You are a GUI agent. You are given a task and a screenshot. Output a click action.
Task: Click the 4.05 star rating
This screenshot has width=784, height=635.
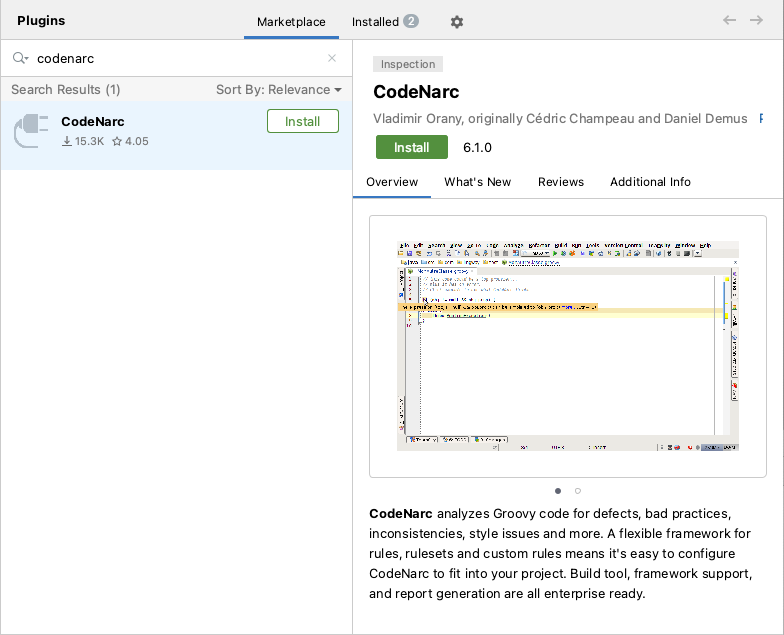[x=130, y=142]
